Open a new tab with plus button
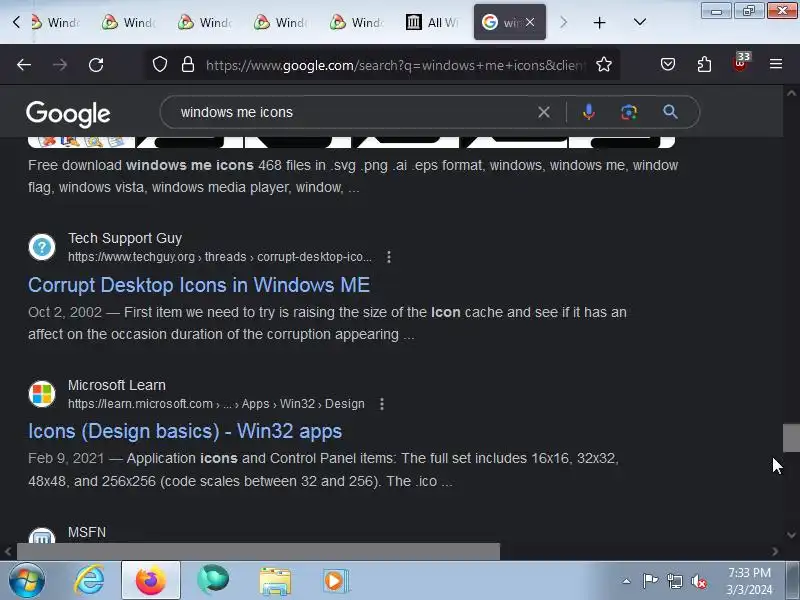The image size is (800, 600). [x=599, y=22]
